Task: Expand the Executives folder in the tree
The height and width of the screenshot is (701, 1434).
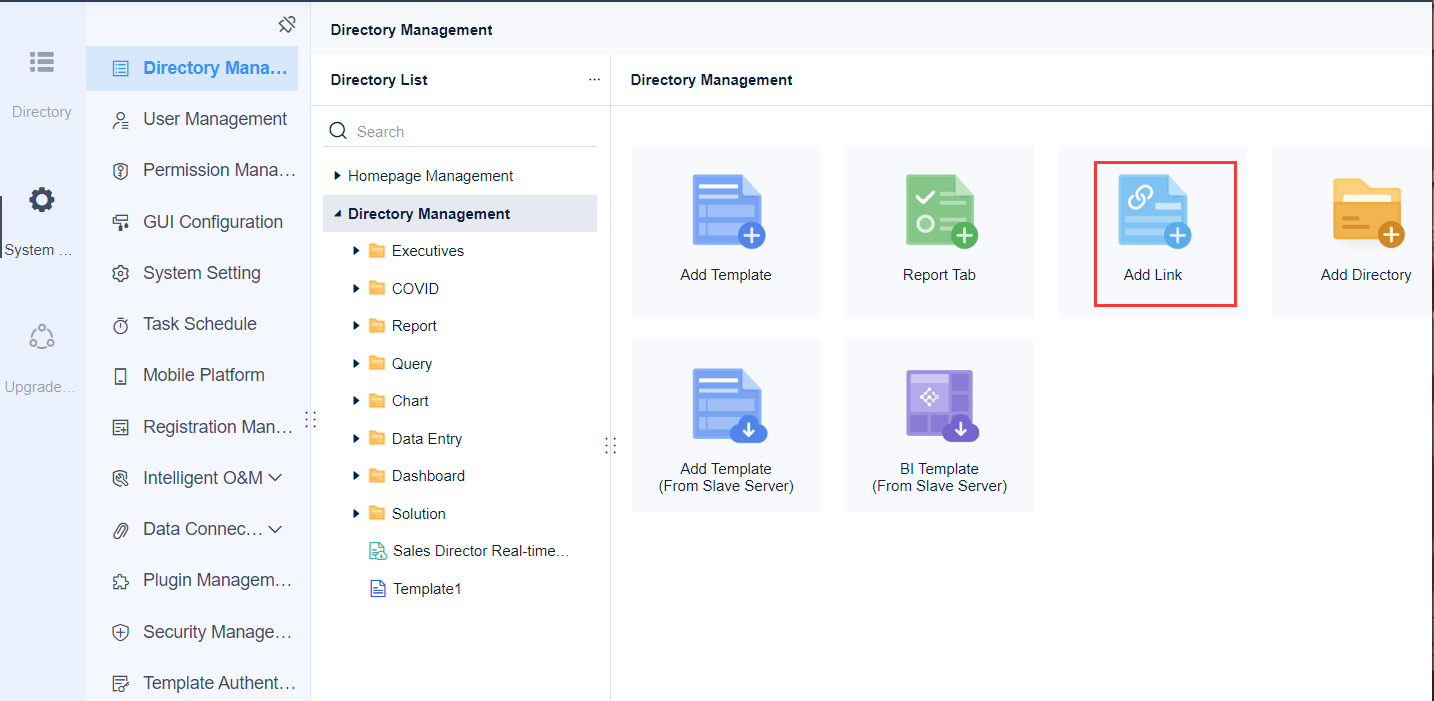Action: coord(355,250)
